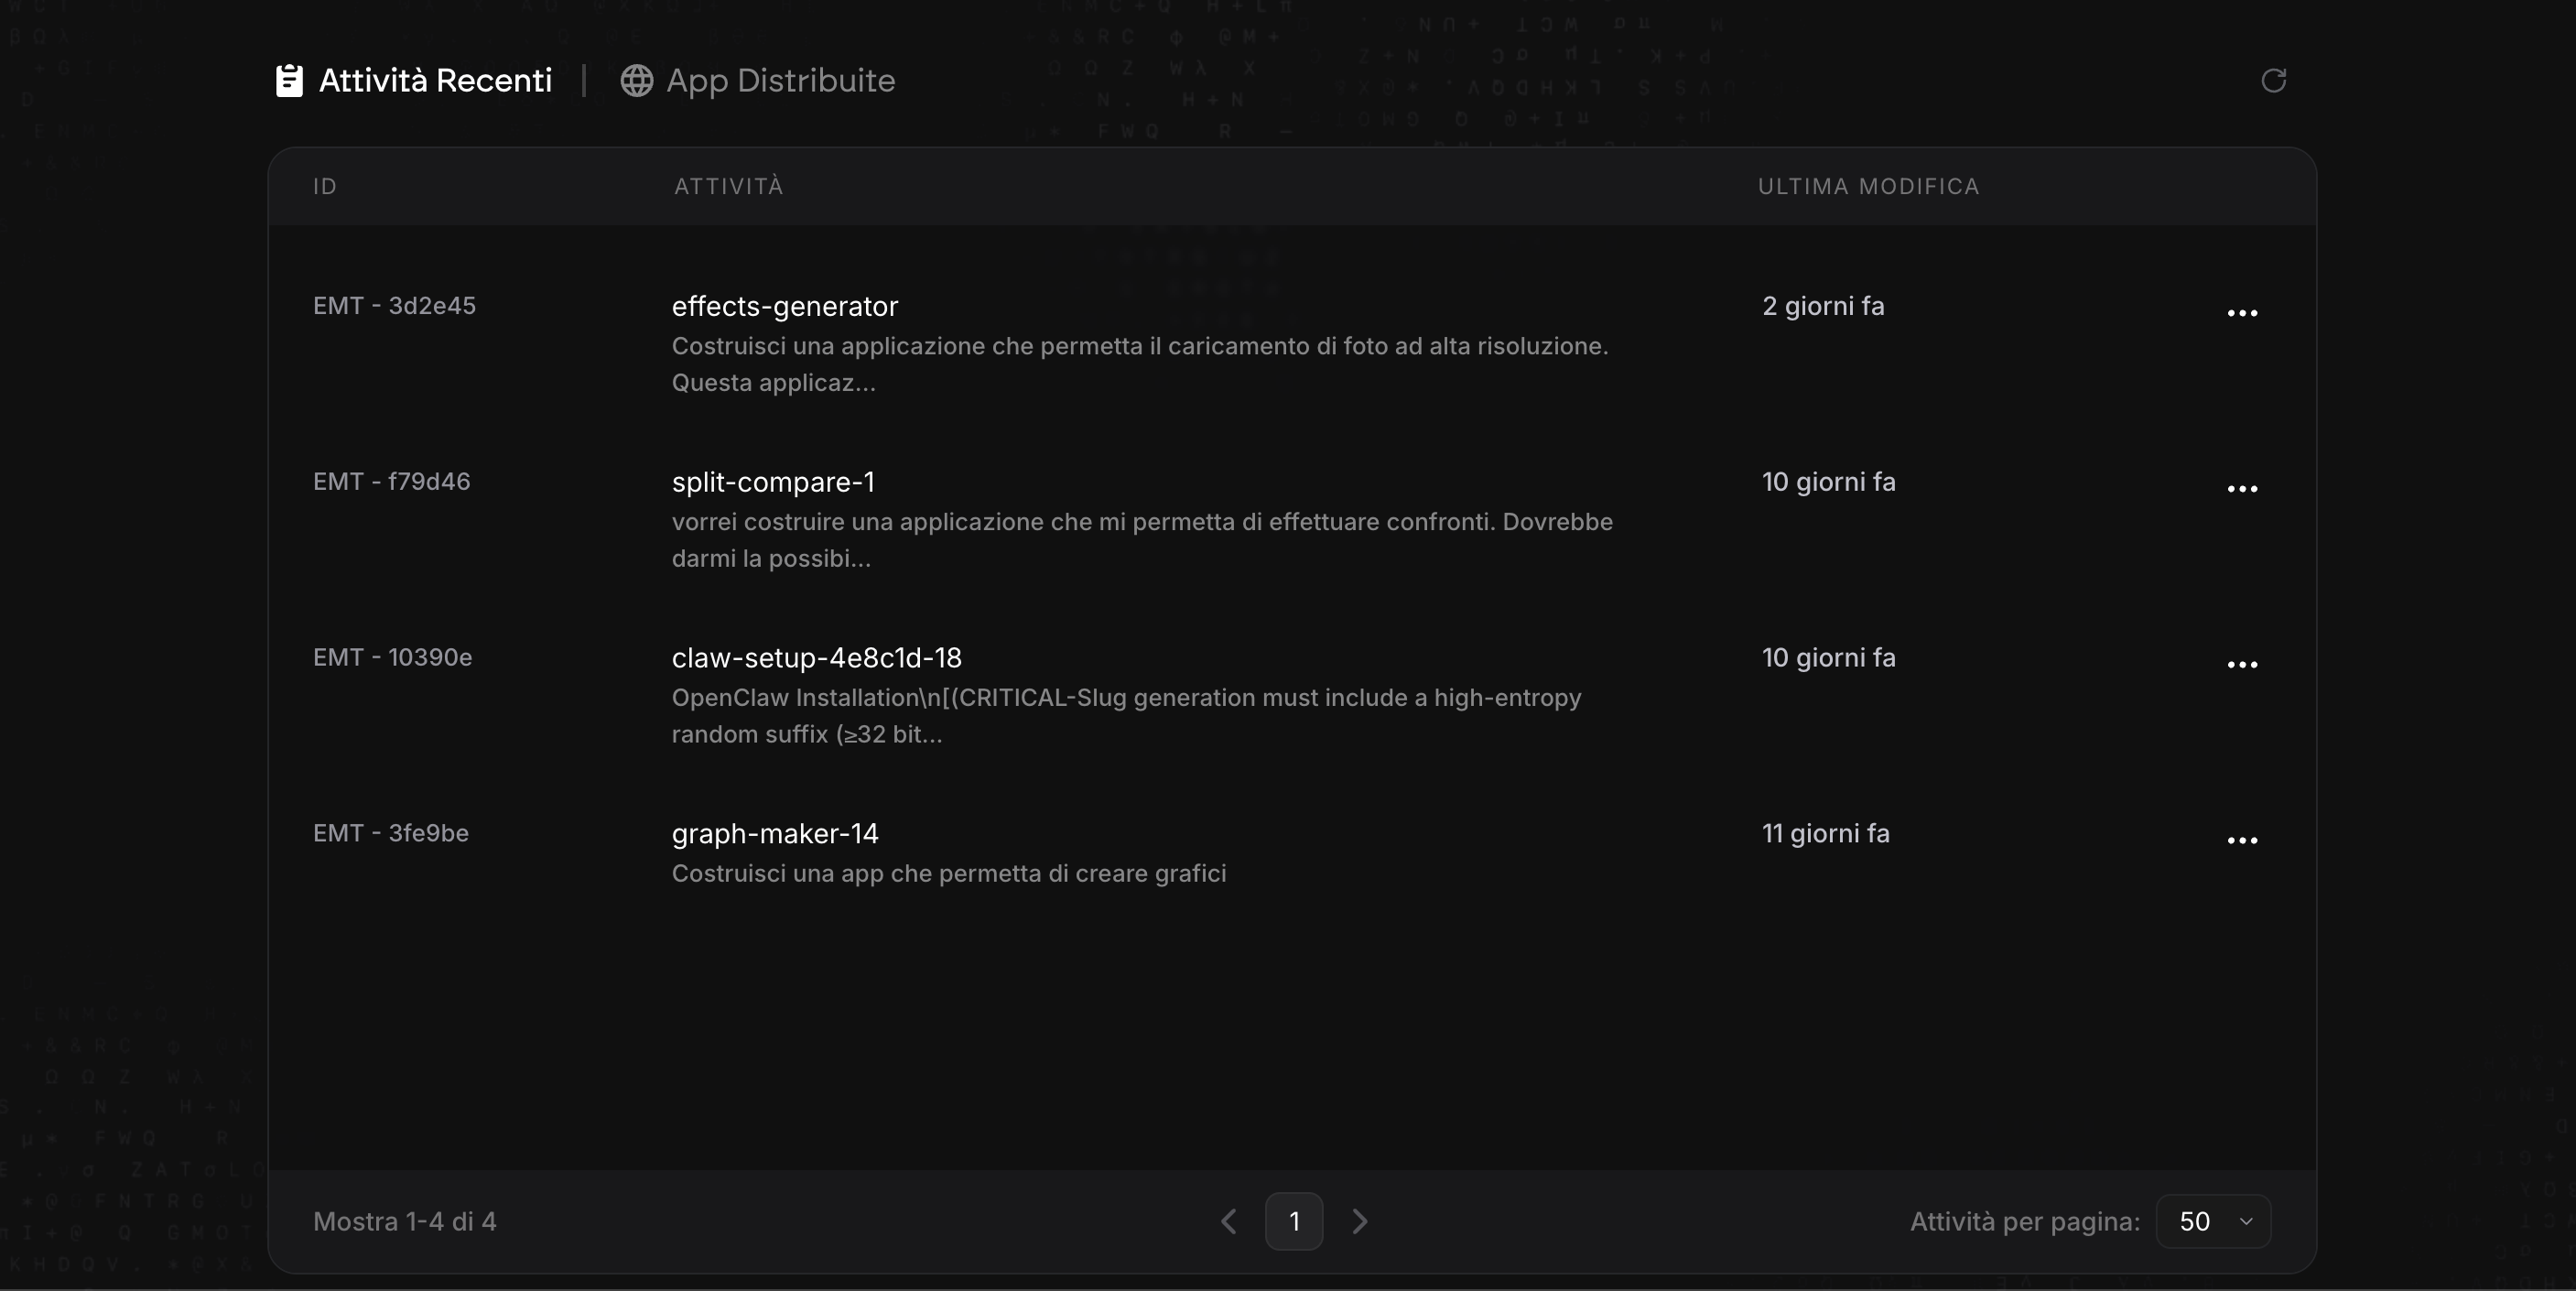Select the Attività Recenti tab

coord(435,80)
